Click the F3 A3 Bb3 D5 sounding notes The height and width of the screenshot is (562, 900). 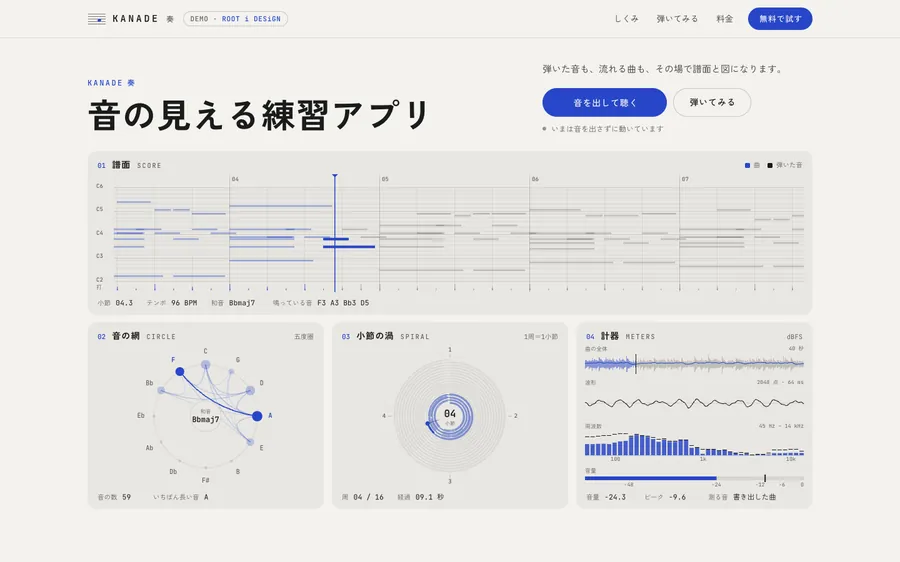[x=343, y=303]
